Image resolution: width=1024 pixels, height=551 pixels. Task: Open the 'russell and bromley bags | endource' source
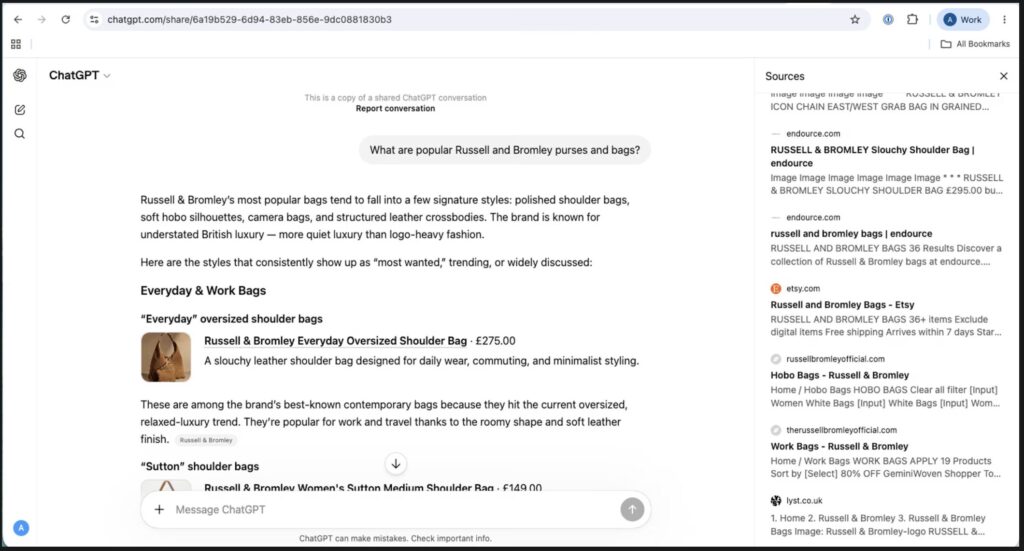pyautogui.click(x=887, y=240)
